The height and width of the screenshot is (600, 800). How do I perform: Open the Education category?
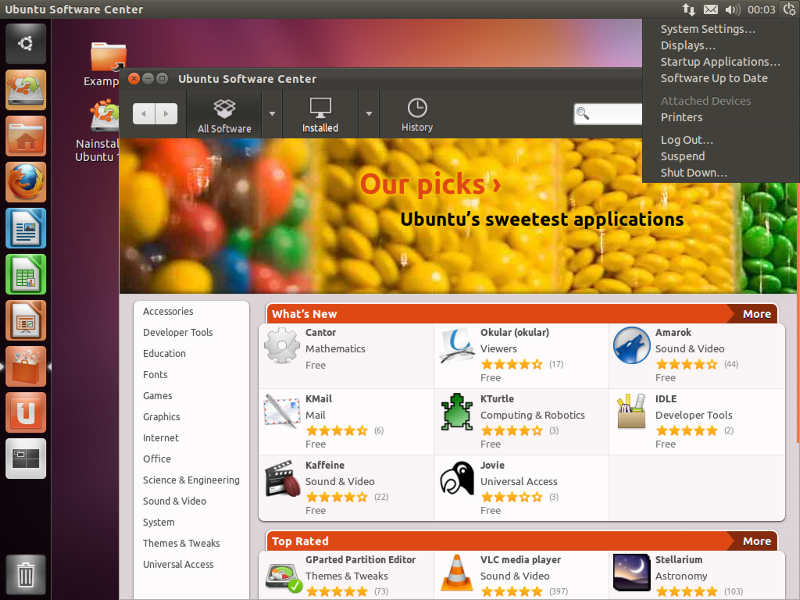(x=164, y=353)
